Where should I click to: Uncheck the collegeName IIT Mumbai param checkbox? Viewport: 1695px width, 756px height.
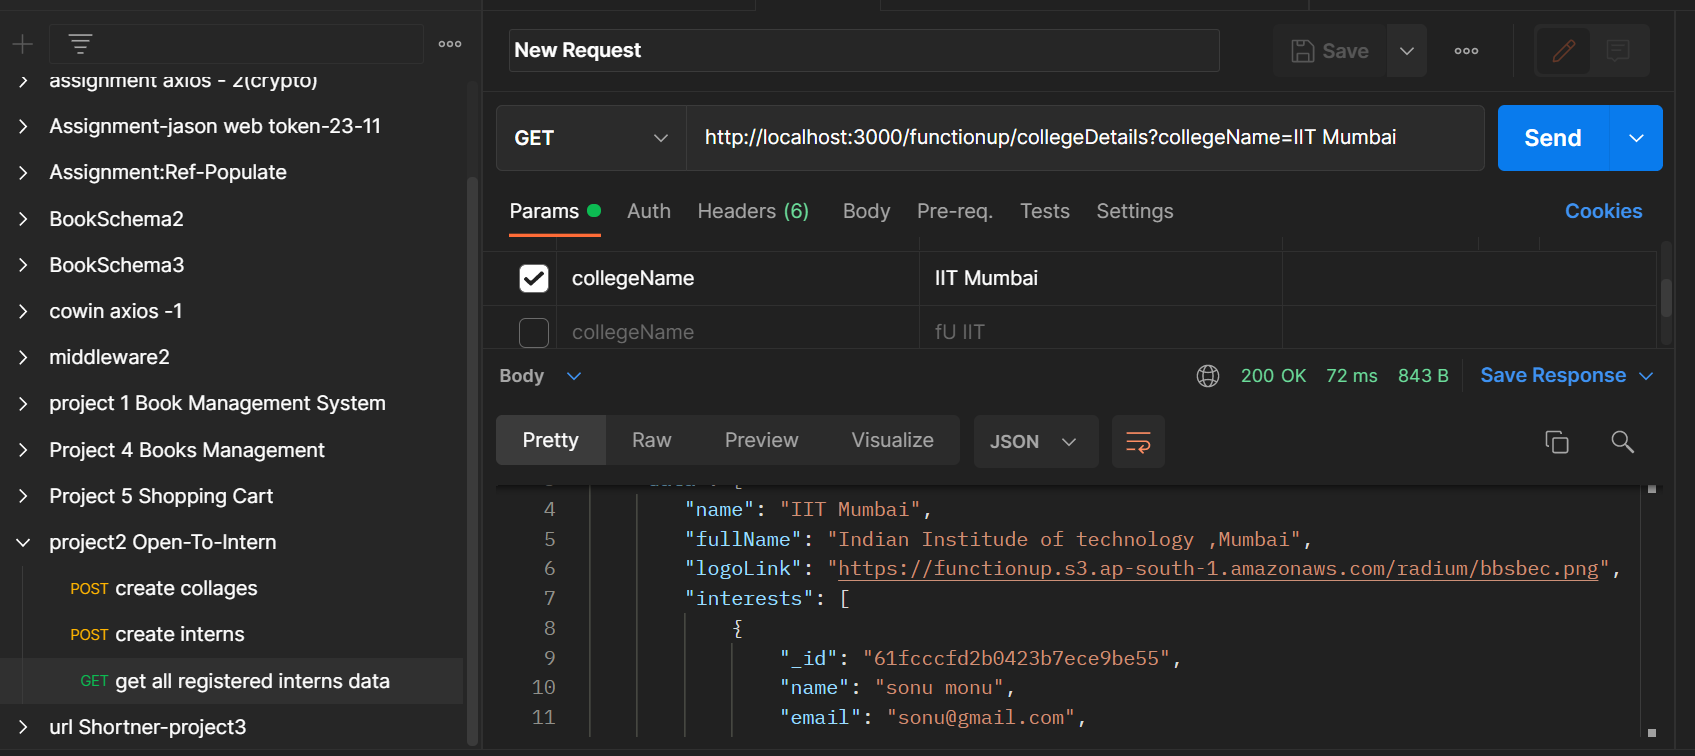point(534,278)
